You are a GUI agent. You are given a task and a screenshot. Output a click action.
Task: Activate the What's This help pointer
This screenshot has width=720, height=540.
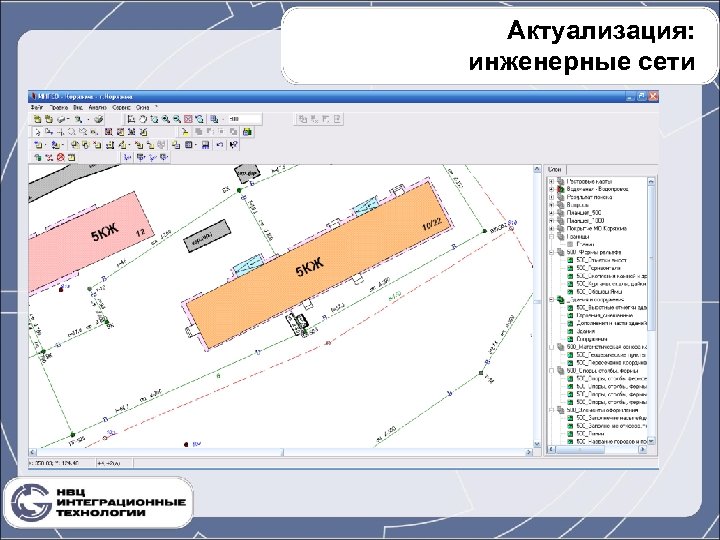(233, 145)
